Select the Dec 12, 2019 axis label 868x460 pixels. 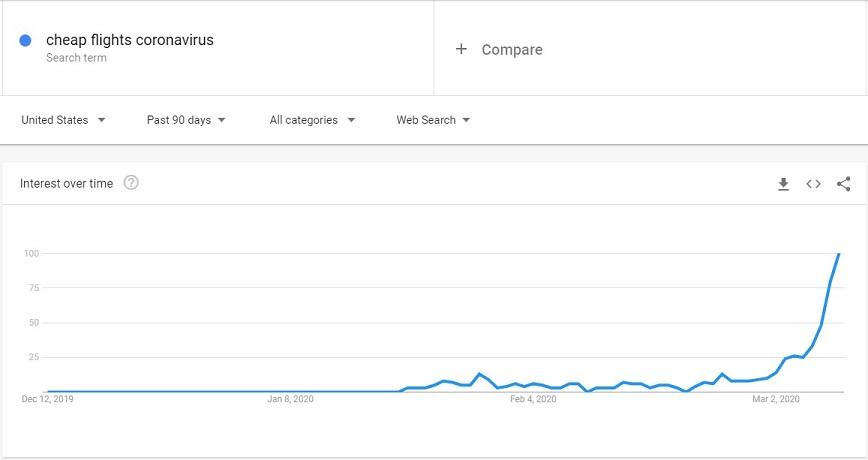click(47, 399)
